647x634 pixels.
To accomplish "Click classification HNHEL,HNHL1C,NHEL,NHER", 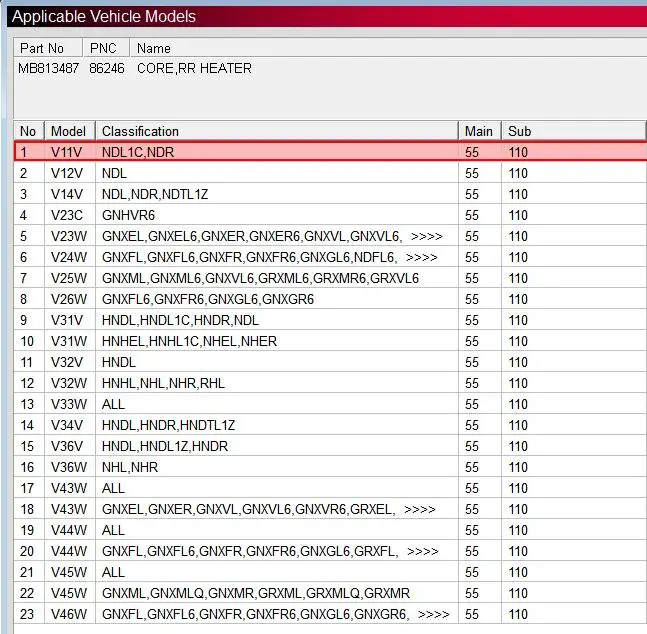I will coord(189,341).
